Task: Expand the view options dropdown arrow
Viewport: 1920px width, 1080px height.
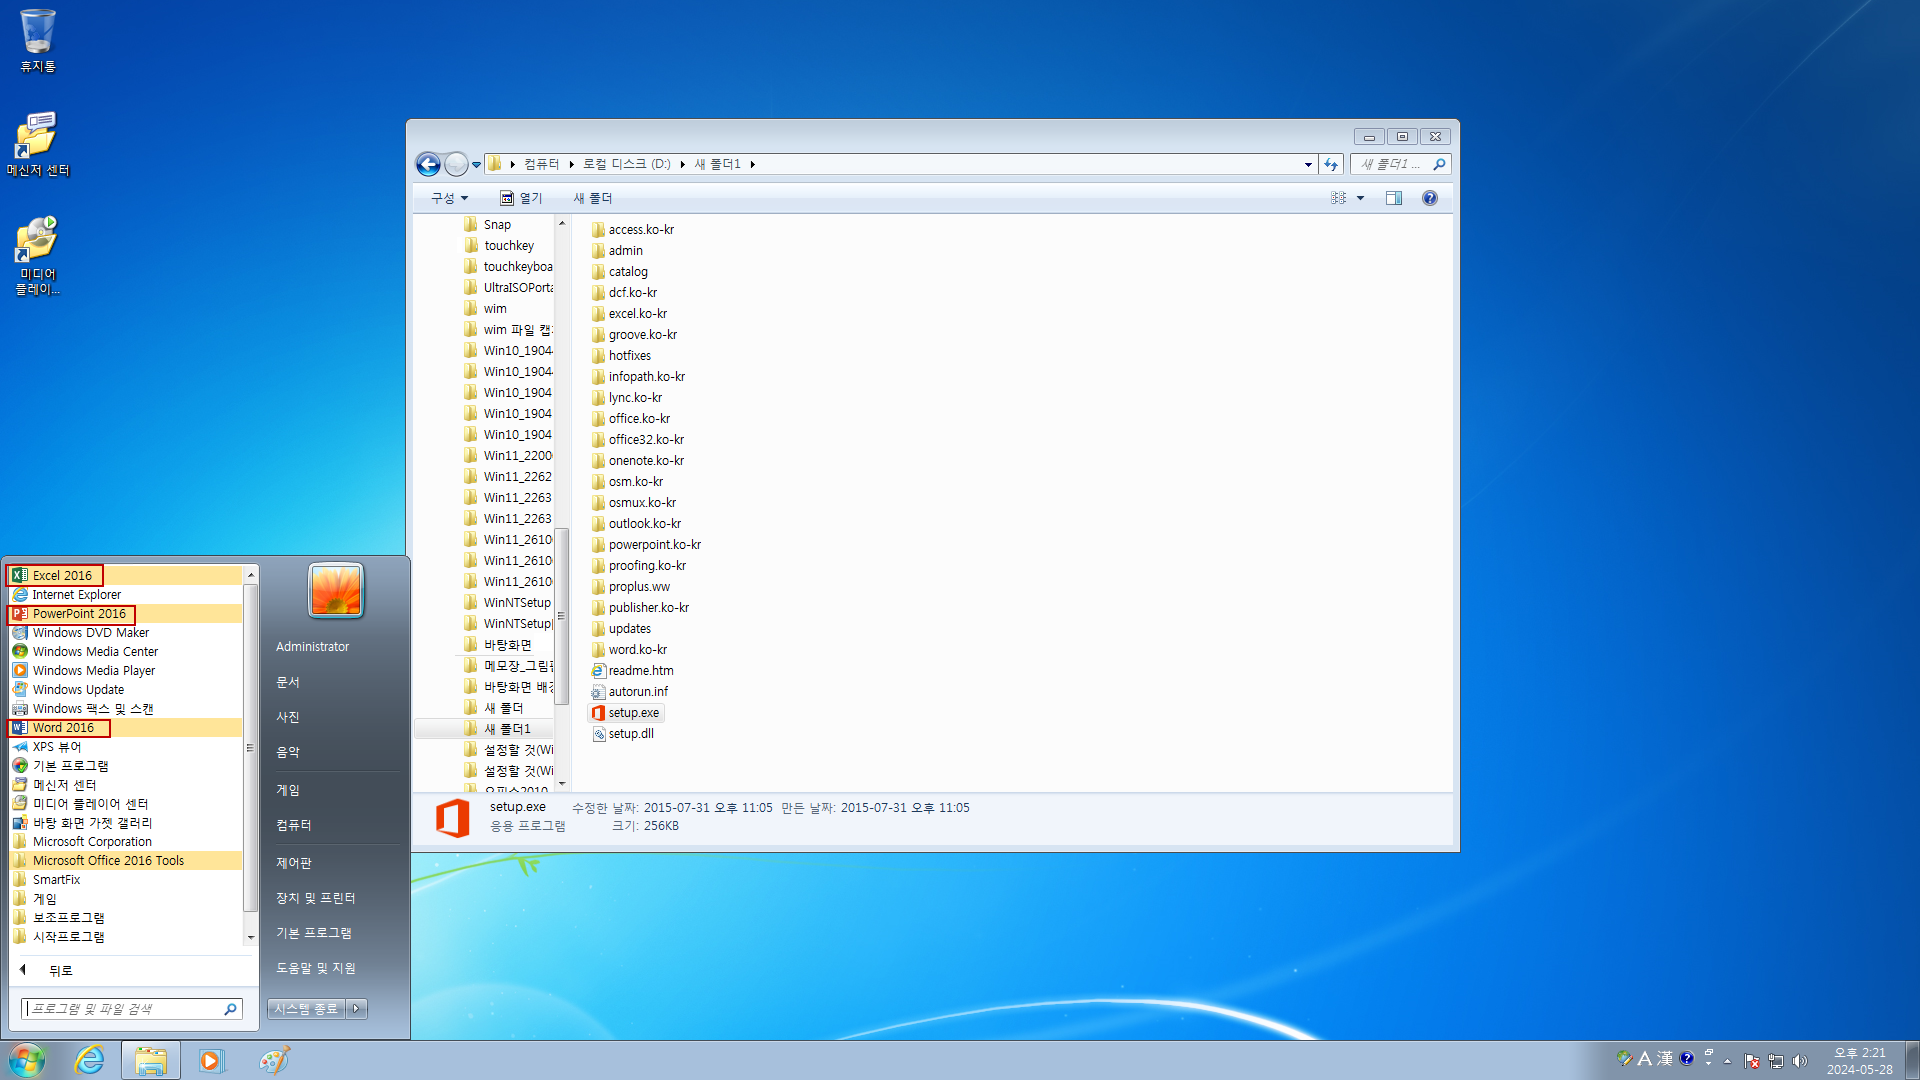Action: tap(1360, 198)
